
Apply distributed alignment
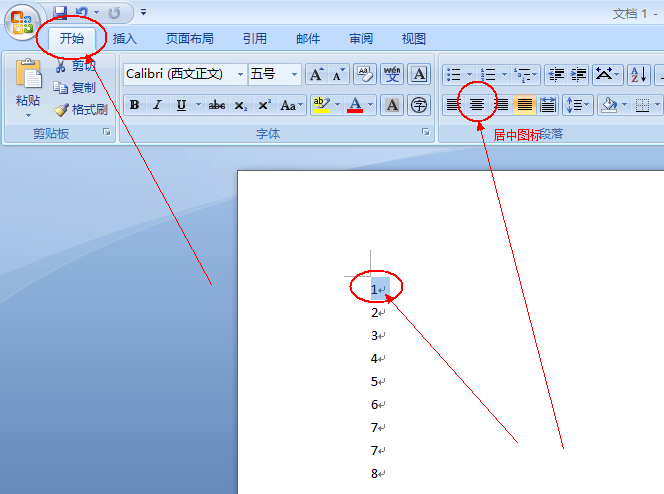tap(548, 105)
